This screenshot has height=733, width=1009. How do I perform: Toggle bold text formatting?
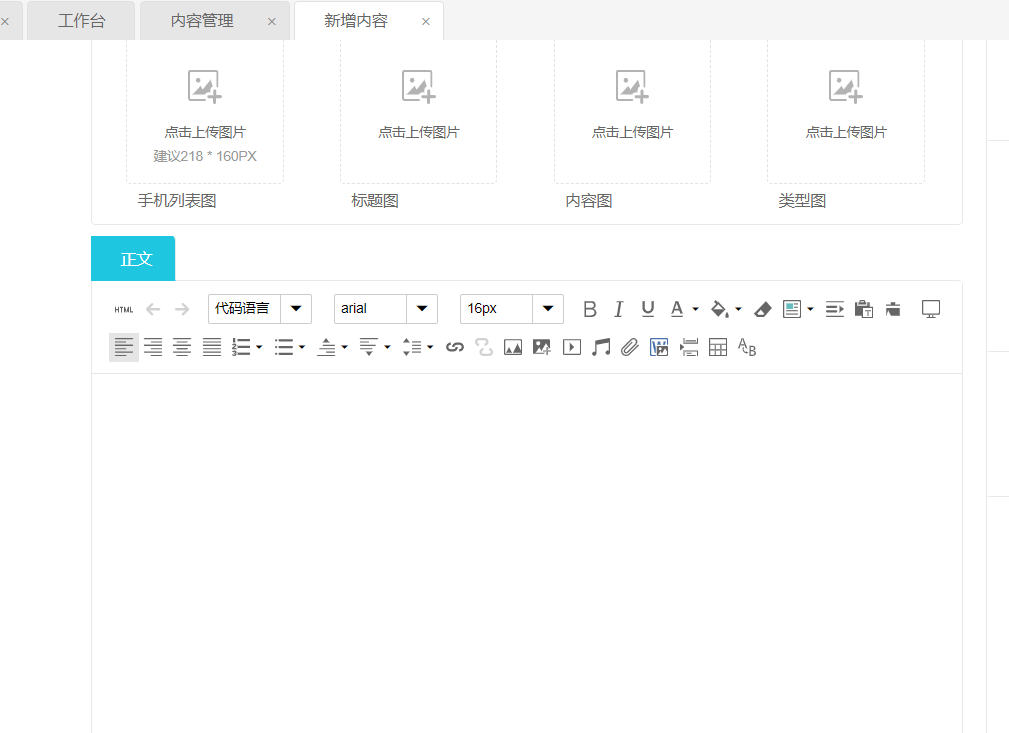click(x=590, y=310)
